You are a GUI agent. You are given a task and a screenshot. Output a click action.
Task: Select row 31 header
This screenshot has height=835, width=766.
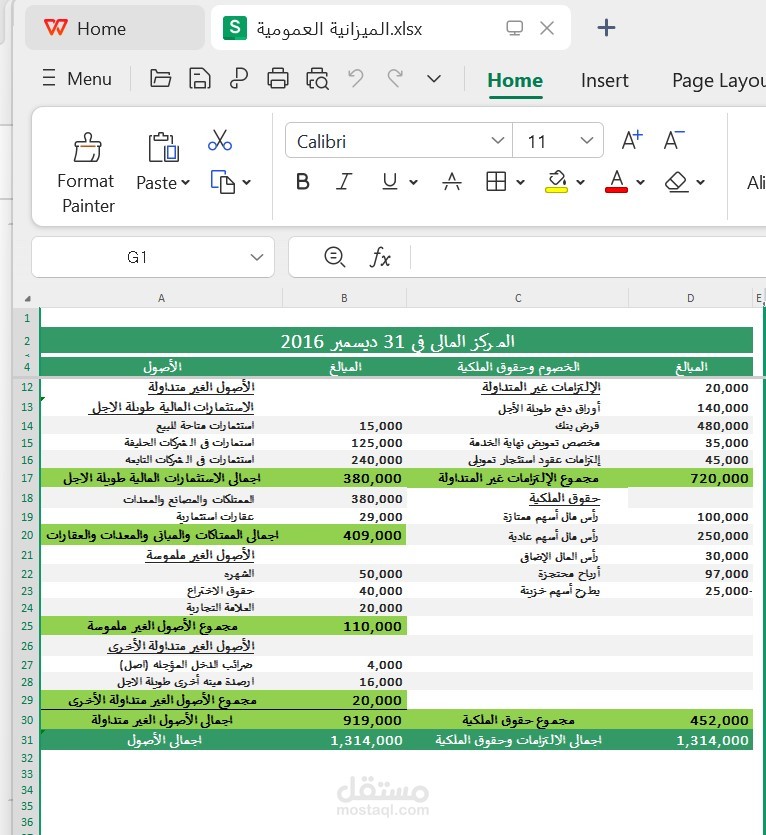pyautogui.click(x=27, y=740)
